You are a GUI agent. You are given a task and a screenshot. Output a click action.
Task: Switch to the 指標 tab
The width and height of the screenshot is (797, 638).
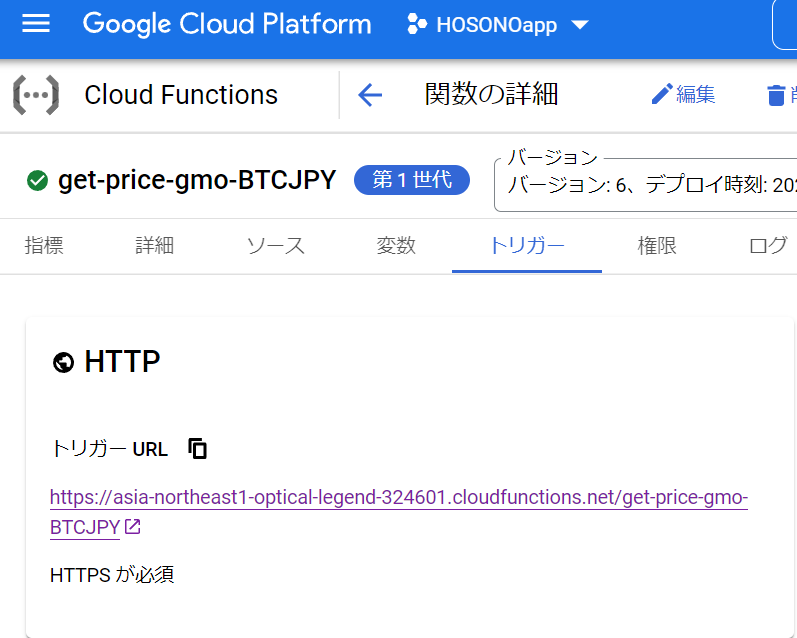(x=44, y=246)
